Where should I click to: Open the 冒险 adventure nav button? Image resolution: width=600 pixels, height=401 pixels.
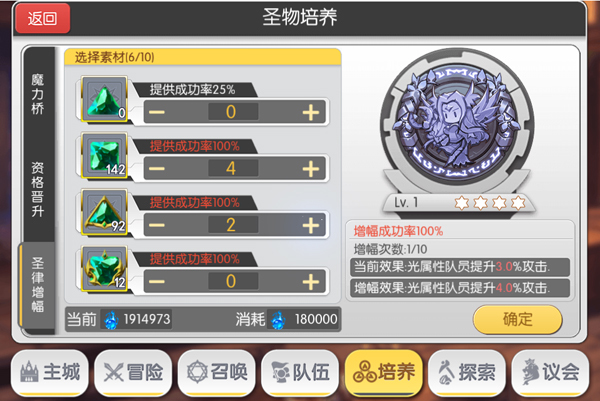133,372
